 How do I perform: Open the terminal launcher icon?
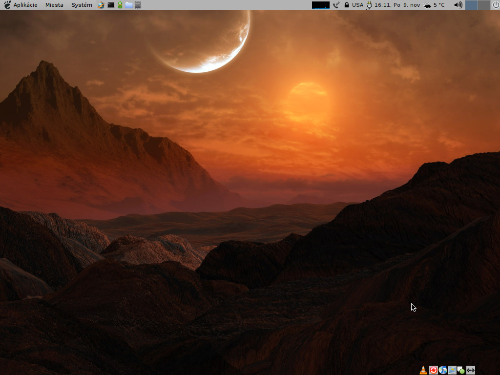[111, 5]
